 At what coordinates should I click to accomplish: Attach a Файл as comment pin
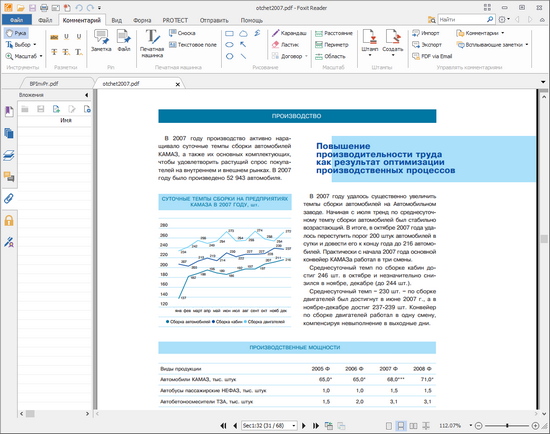click(123, 41)
